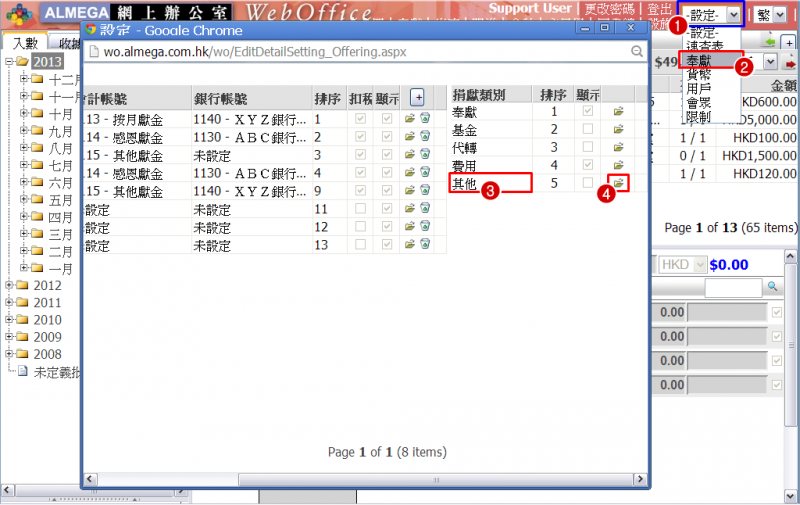This screenshot has width=800, height=505.
Task: Edit the 基金 donation category
Action: (618, 130)
